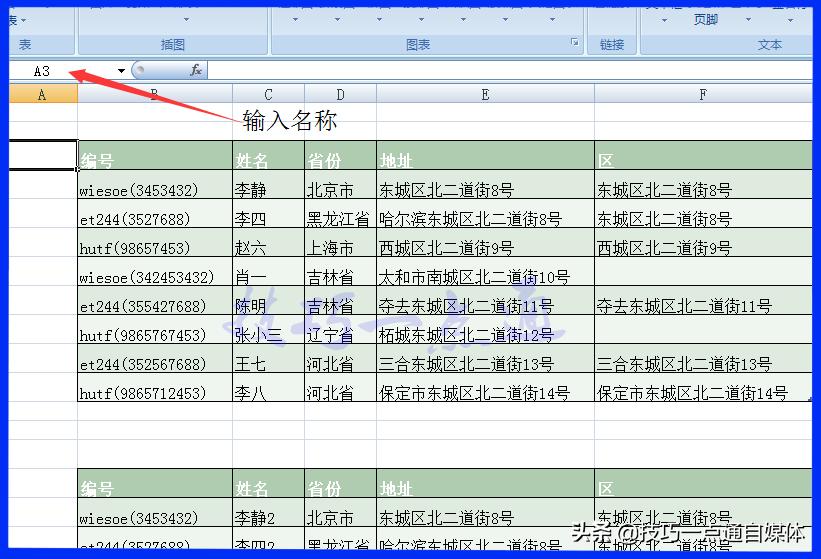Select the 吉林省 cell in the 陈明 row
This screenshot has width=821, height=559.
tap(340, 300)
